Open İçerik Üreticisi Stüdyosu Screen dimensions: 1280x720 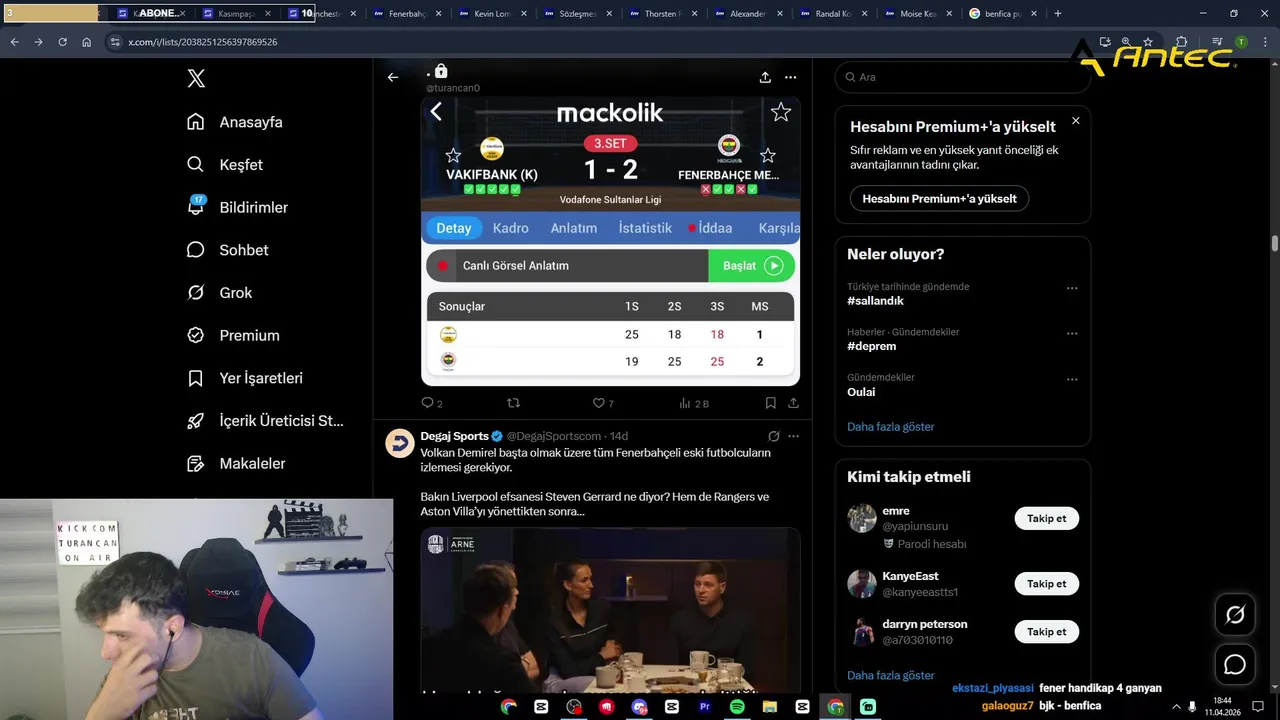[x=265, y=421]
